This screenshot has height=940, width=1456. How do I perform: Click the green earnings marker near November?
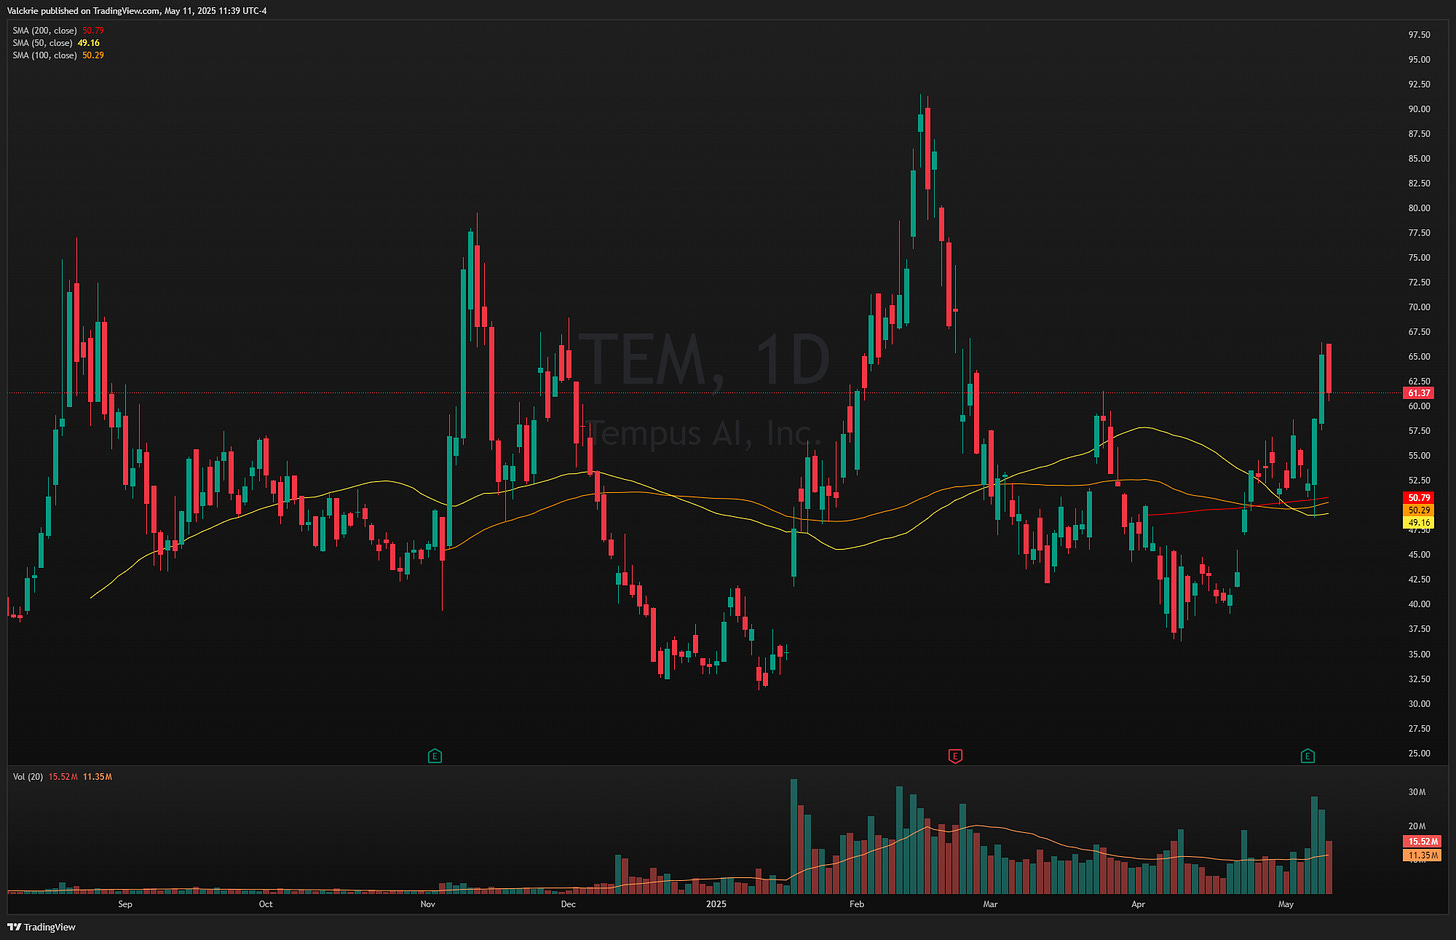[x=434, y=756]
